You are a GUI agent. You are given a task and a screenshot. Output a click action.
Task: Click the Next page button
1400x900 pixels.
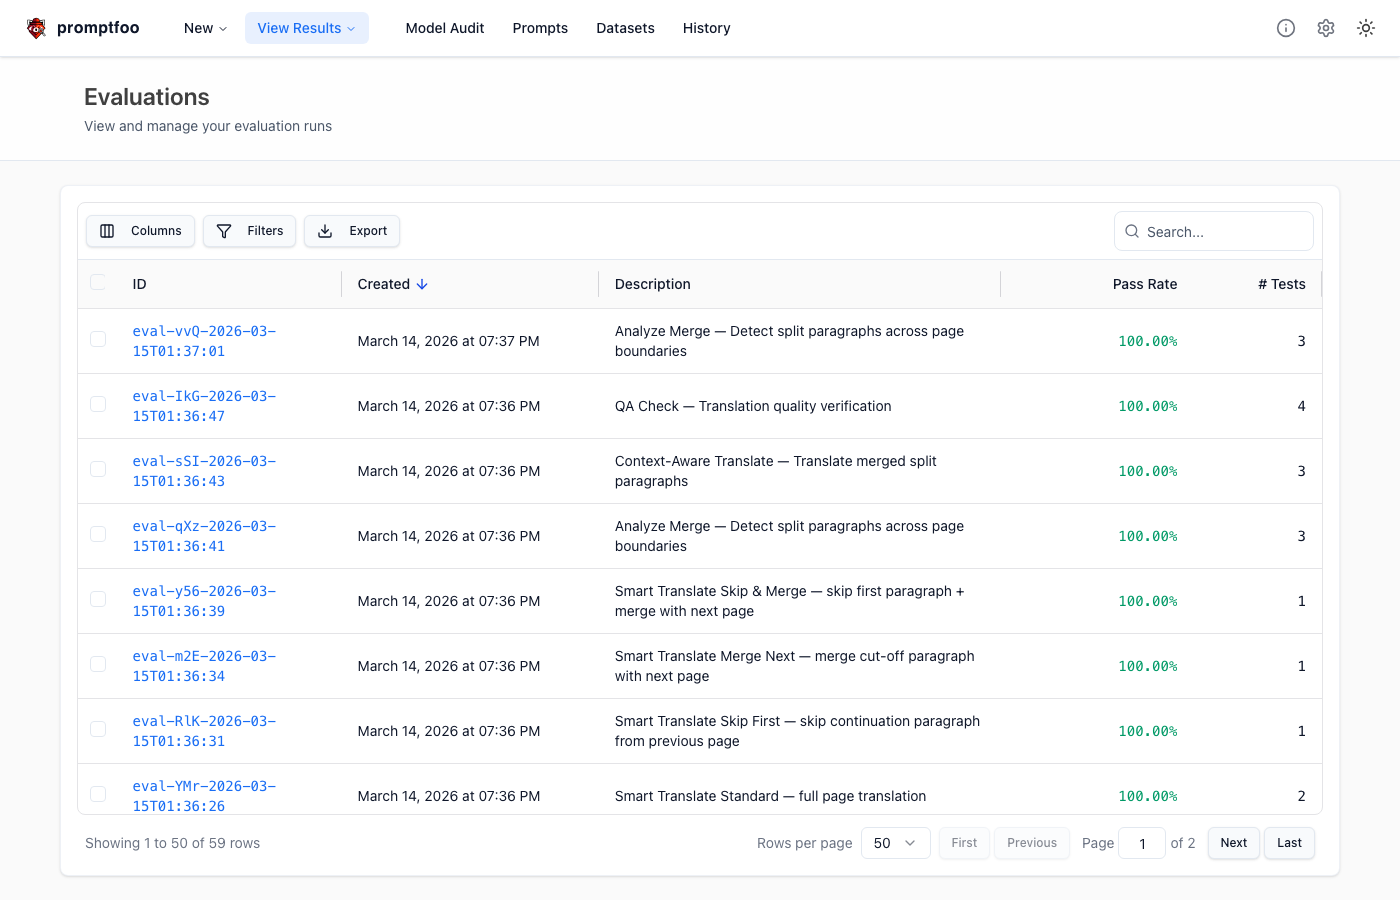(1233, 843)
